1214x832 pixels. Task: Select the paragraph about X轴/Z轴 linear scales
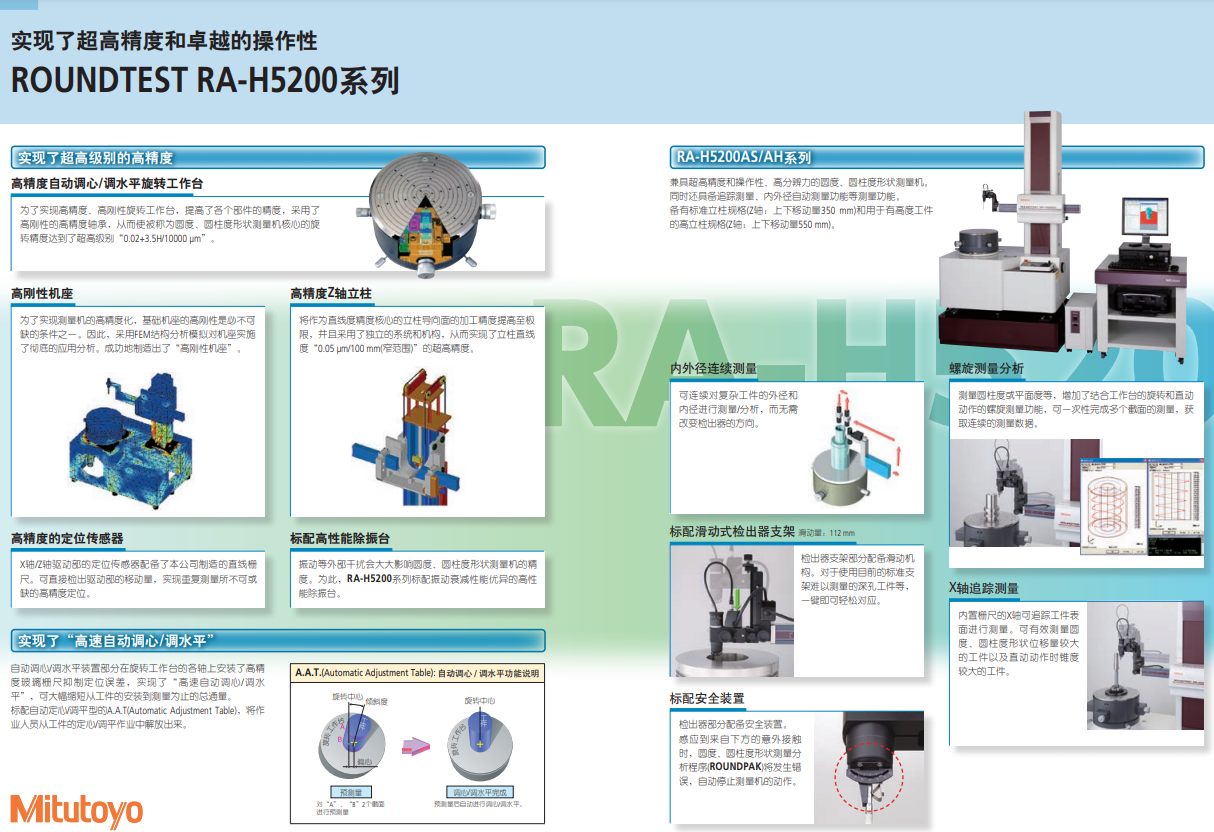pos(138,579)
